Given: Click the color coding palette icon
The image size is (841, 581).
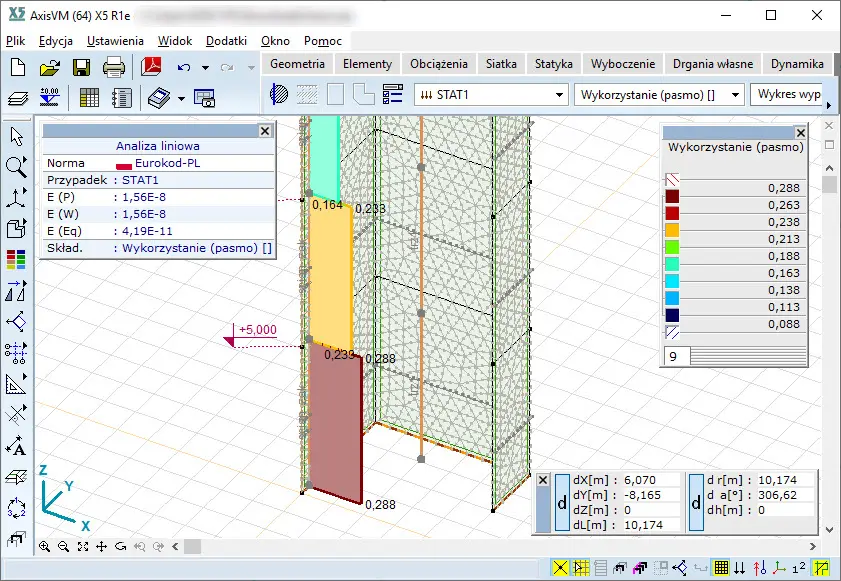Looking at the screenshot, I should click(16, 260).
